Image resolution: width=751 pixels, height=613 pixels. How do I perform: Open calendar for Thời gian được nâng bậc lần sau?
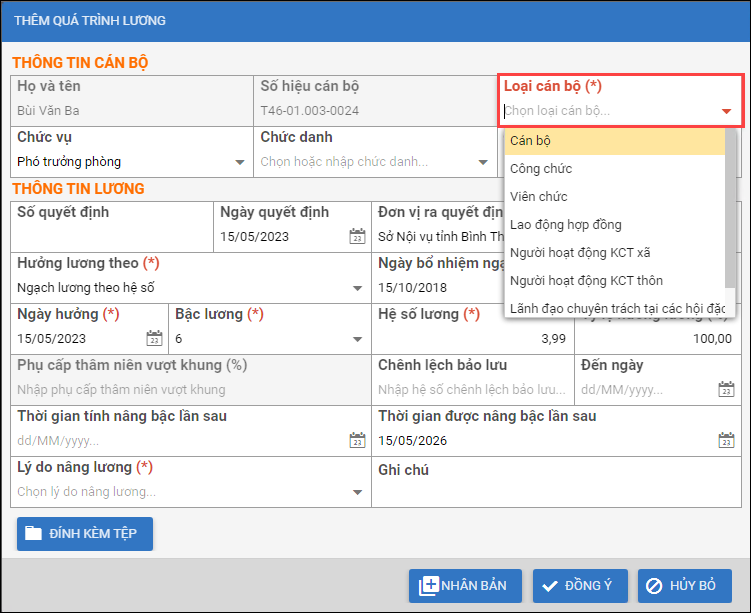(x=725, y=440)
